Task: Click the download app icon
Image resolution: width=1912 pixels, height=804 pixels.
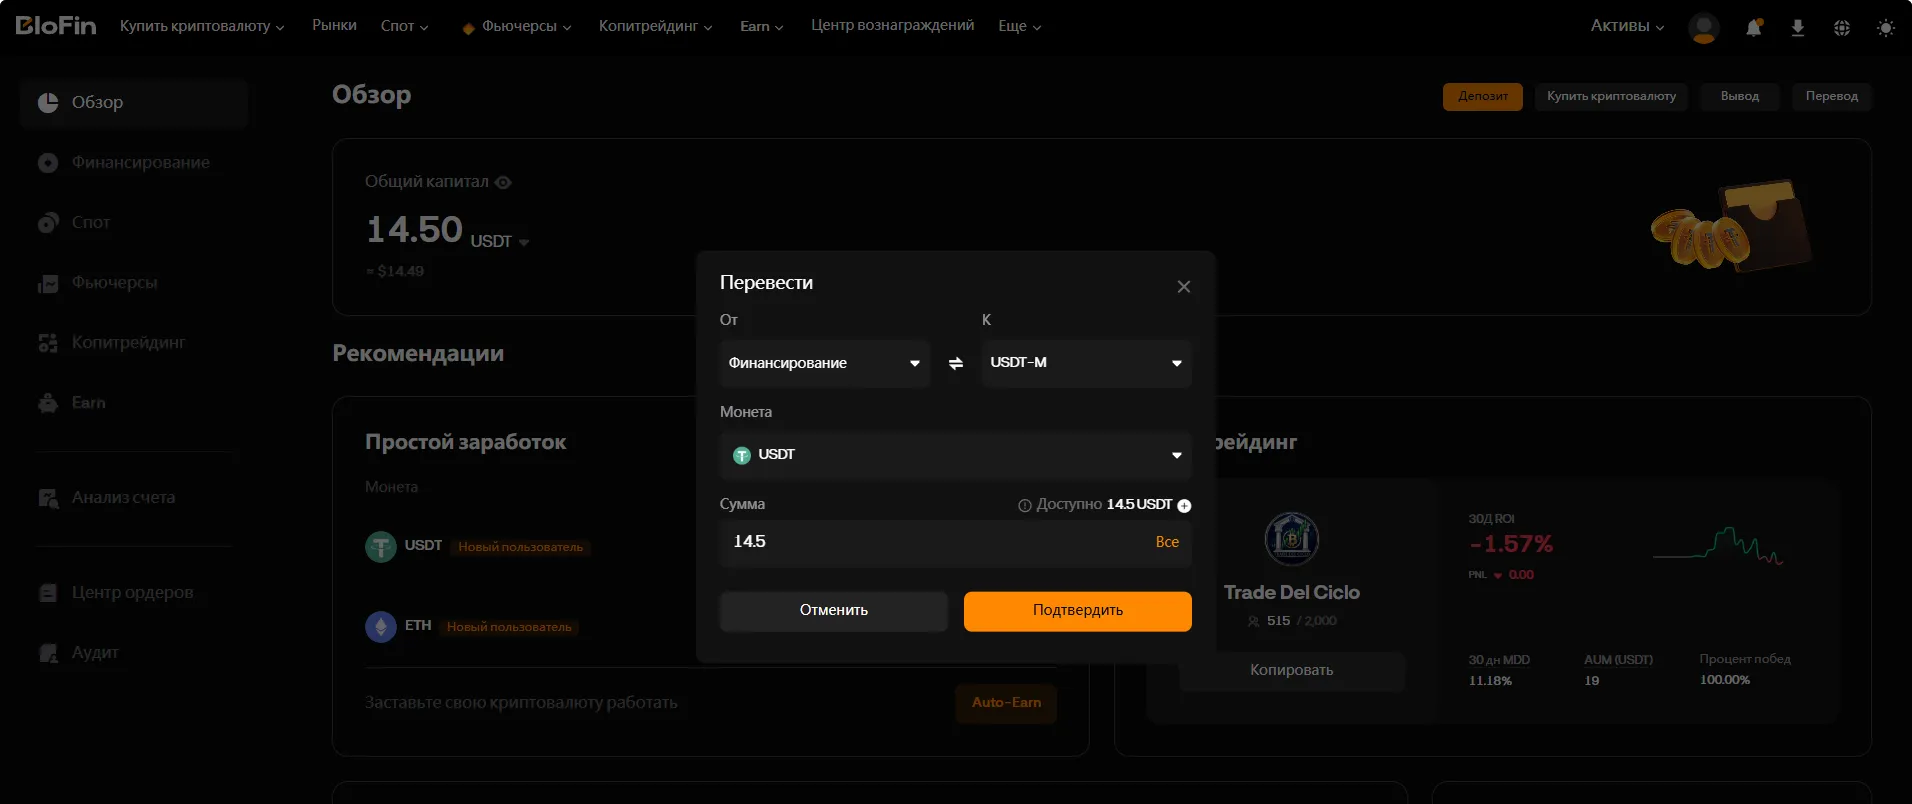Action: 1797,28
